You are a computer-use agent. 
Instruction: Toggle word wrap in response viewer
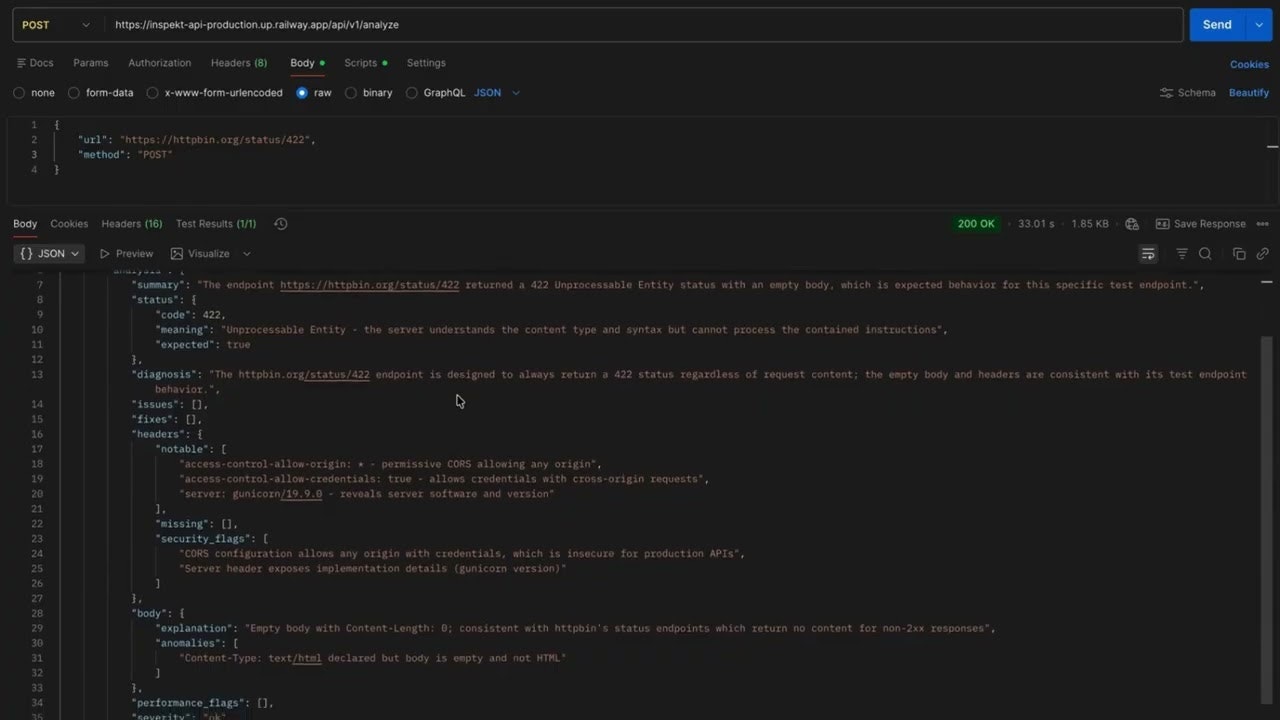(1148, 254)
